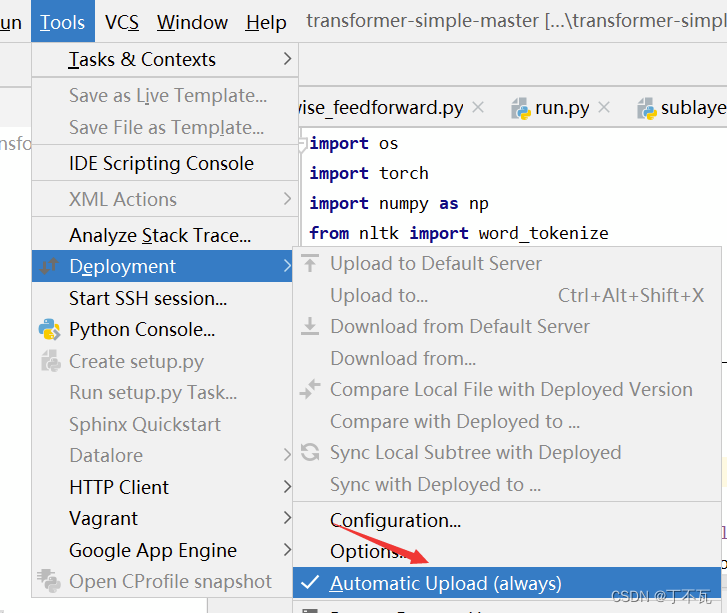Expand the HTTP Client submenu

[x=288, y=487]
